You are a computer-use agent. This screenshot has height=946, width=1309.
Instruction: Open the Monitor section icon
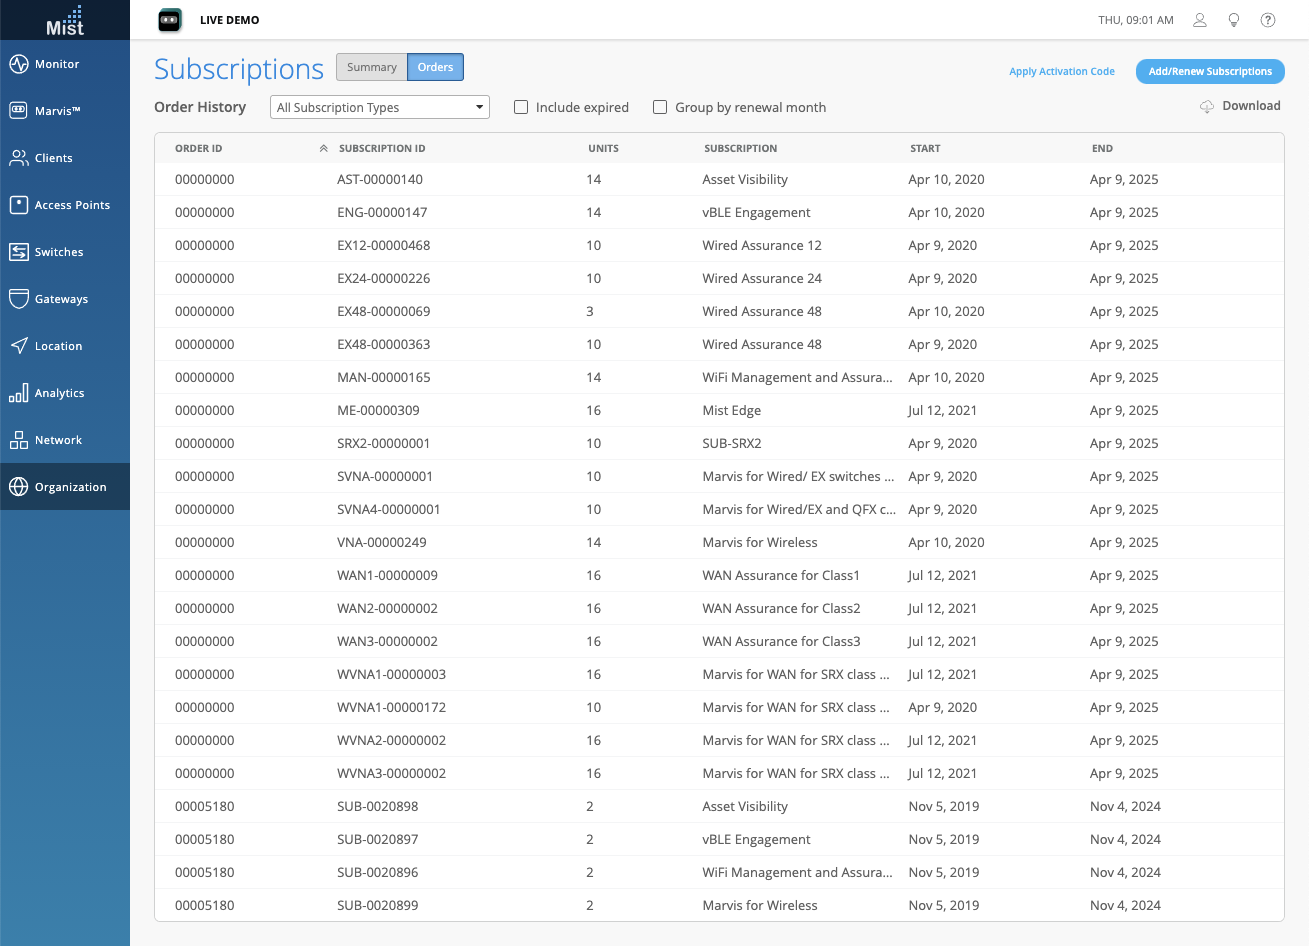pos(18,64)
